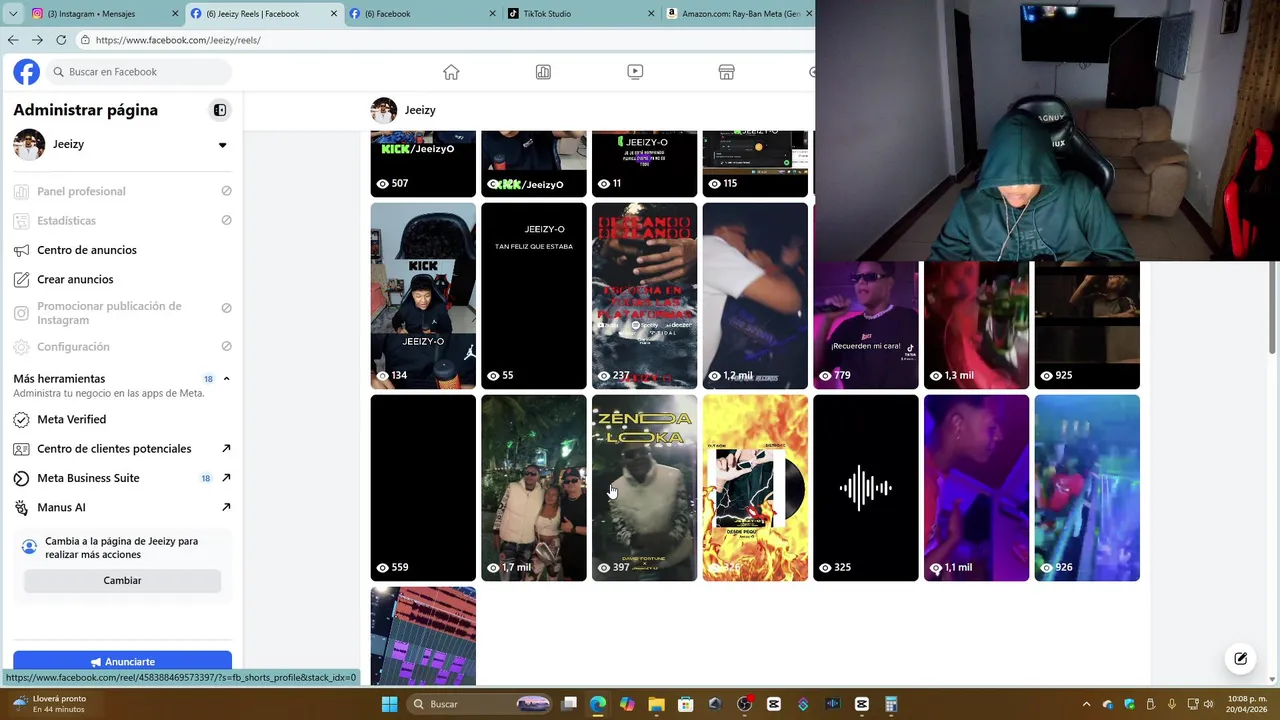Open Copilot from the taskbar
1280x720 pixels.
coord(627,704)
